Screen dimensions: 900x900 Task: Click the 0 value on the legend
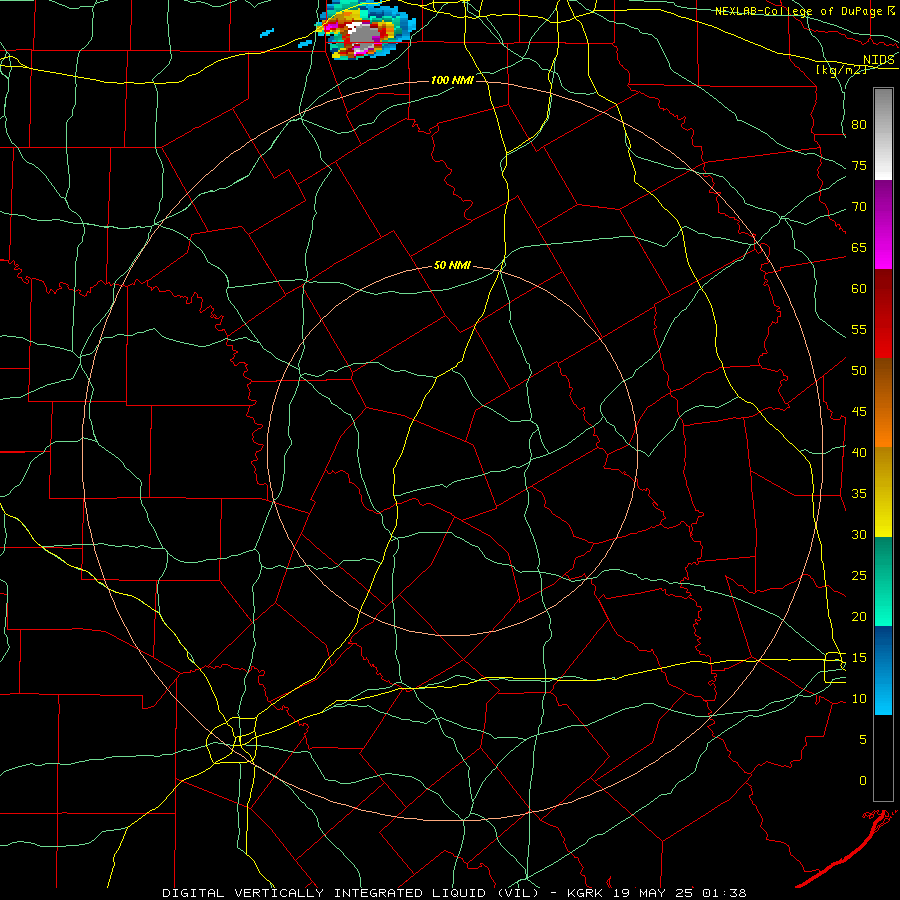pyautogui.click(x=863, y=781)
